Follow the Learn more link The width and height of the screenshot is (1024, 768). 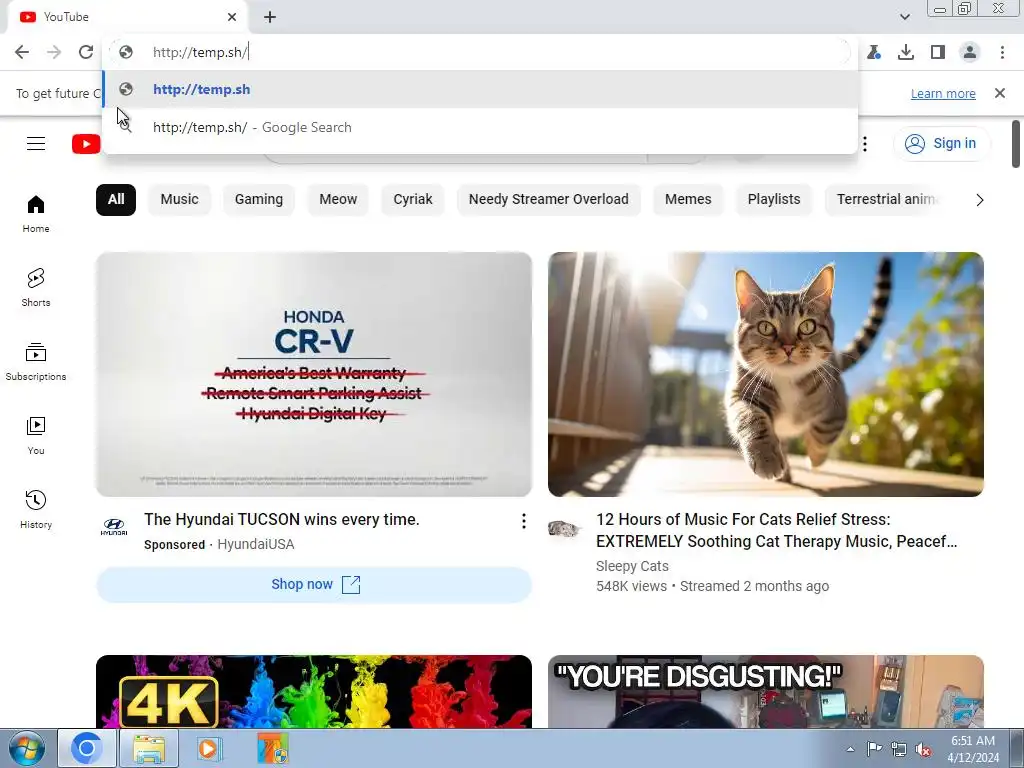pyautogui.click(x=943, y=93)
